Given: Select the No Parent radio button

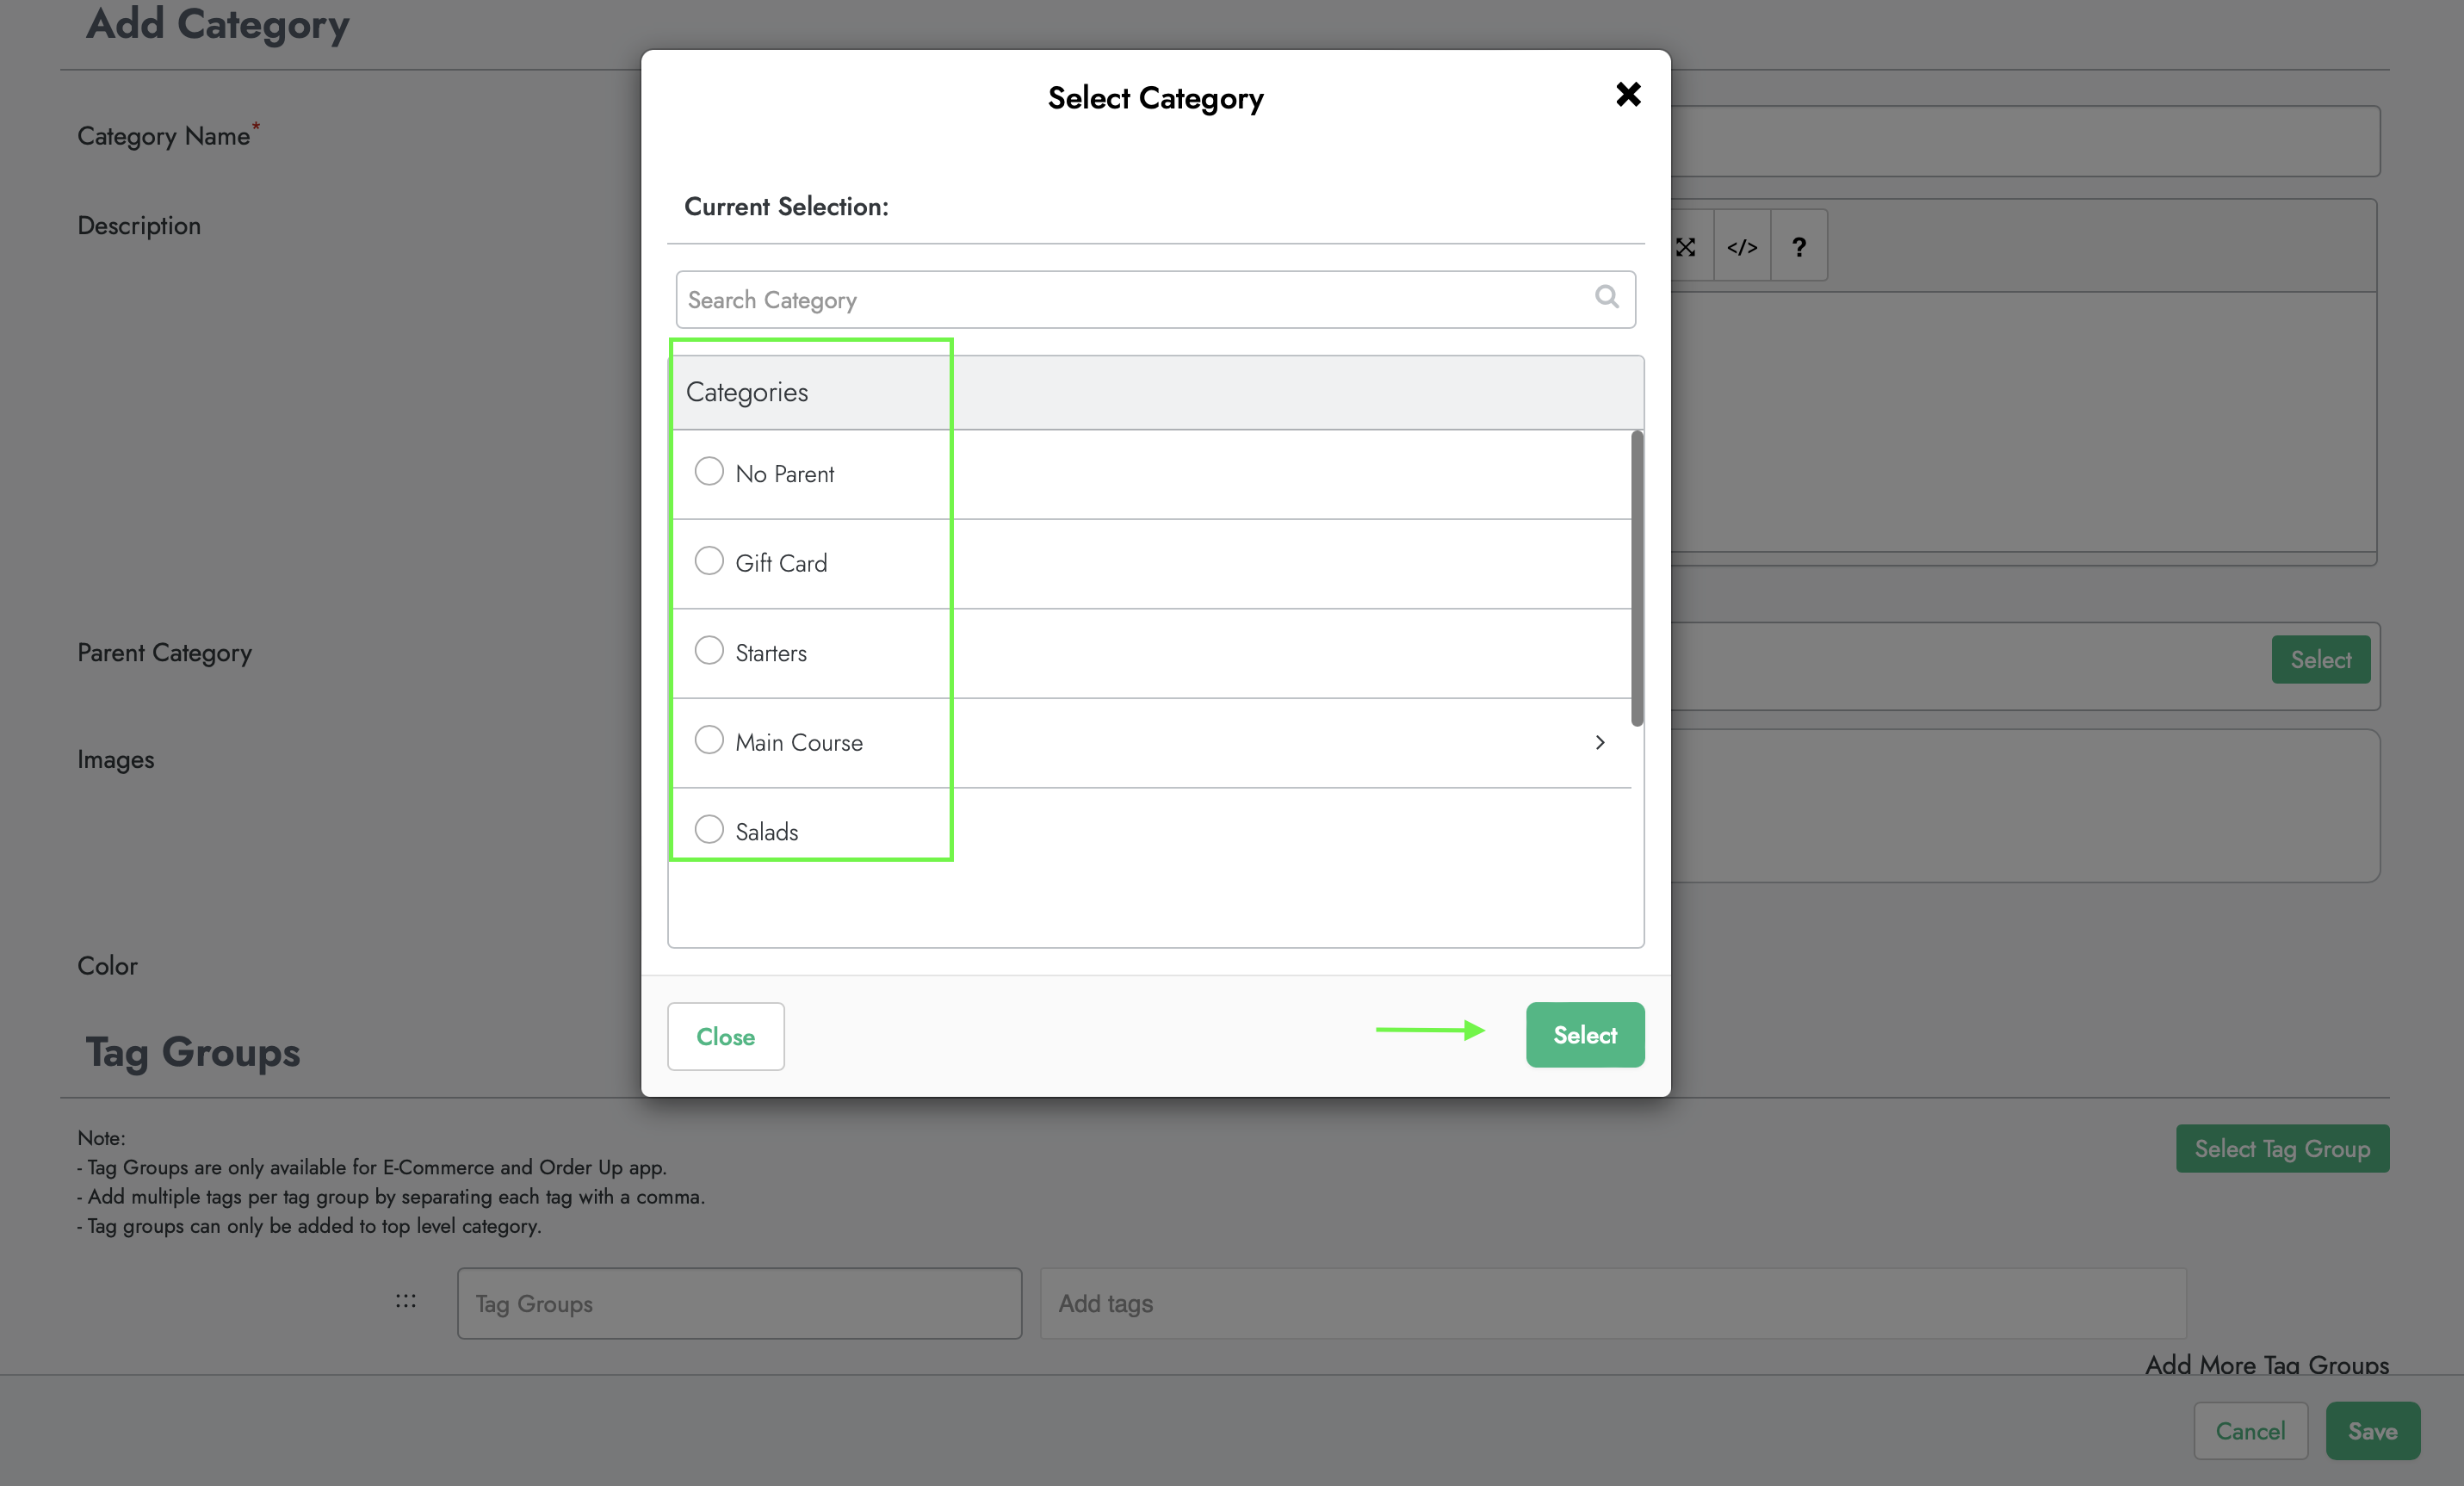Looking at the screenshot, I should tap(709, 472).
